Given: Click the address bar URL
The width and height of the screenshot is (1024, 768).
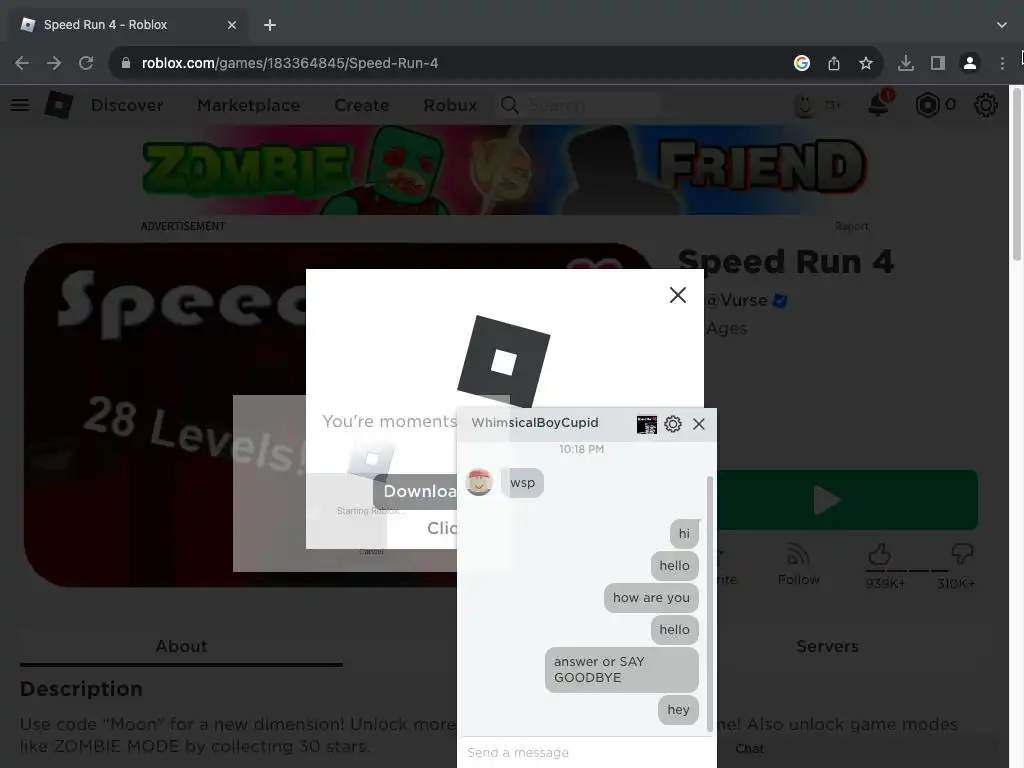Looking at the screenshot, I should [x=289, y=63].
